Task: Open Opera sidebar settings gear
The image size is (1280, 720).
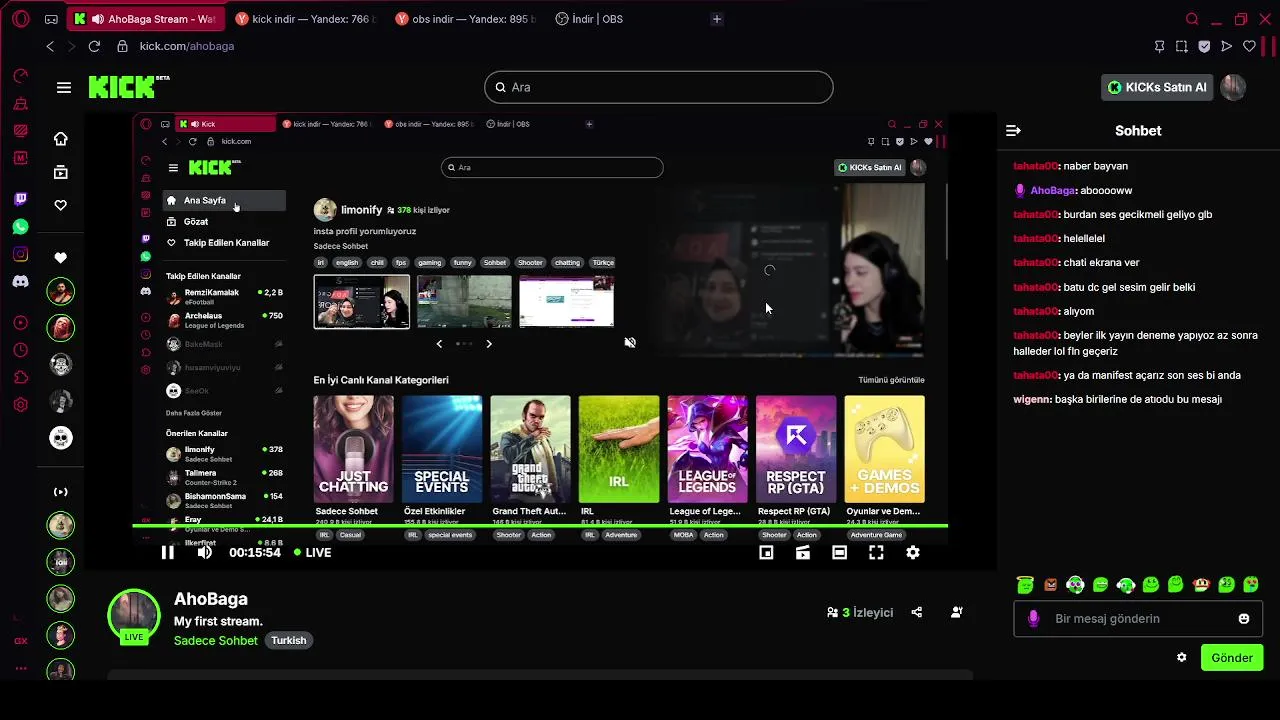Action: pos(20,405)
